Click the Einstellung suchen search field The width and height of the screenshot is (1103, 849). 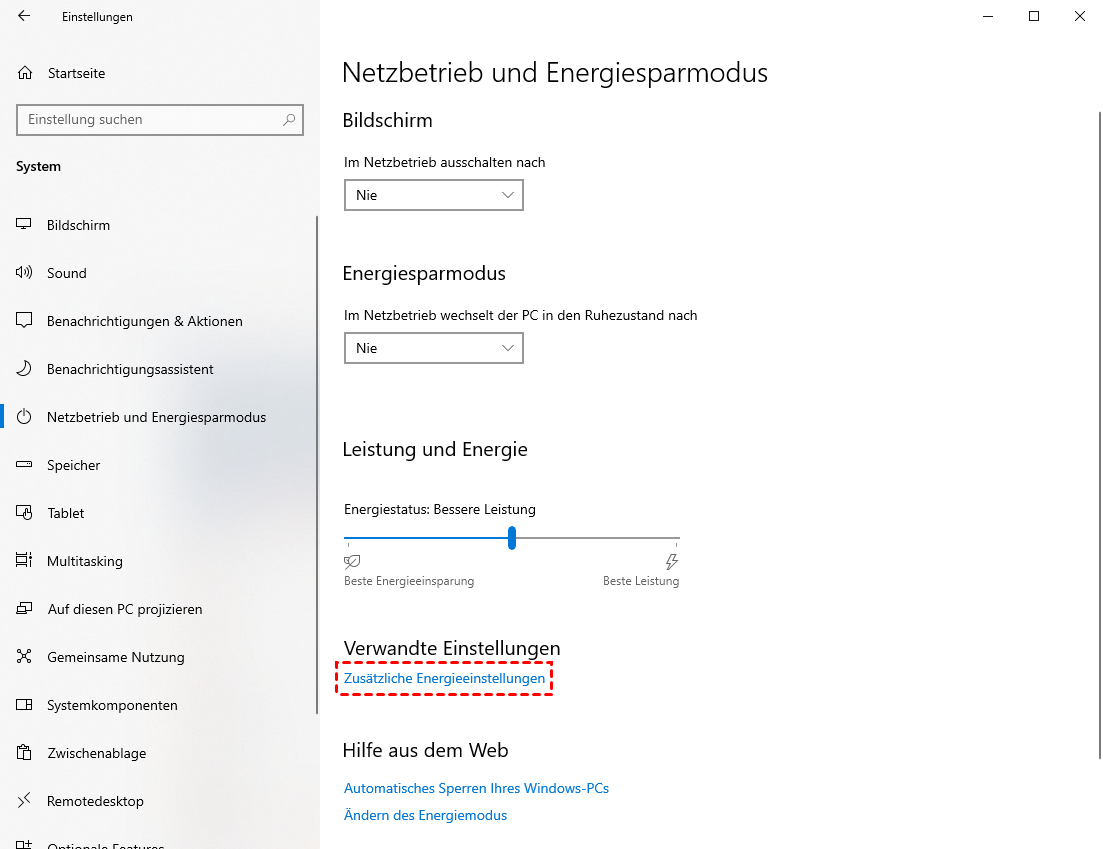(150, 120)
